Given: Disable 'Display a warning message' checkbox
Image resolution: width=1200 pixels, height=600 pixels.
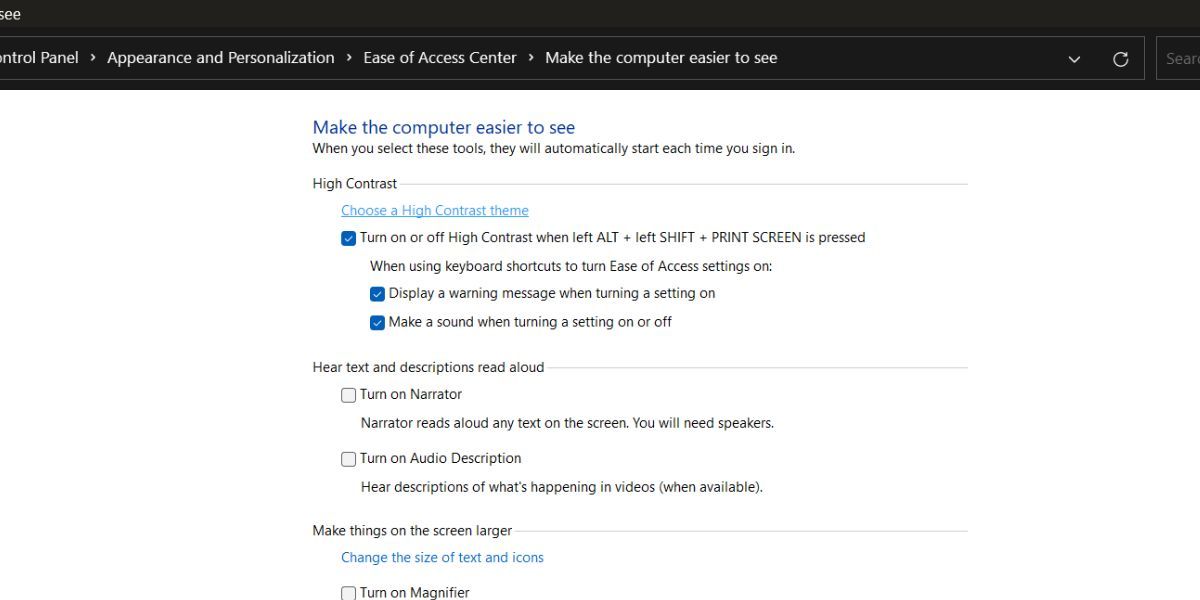Looking at the screenshot, I should point(377,294).
